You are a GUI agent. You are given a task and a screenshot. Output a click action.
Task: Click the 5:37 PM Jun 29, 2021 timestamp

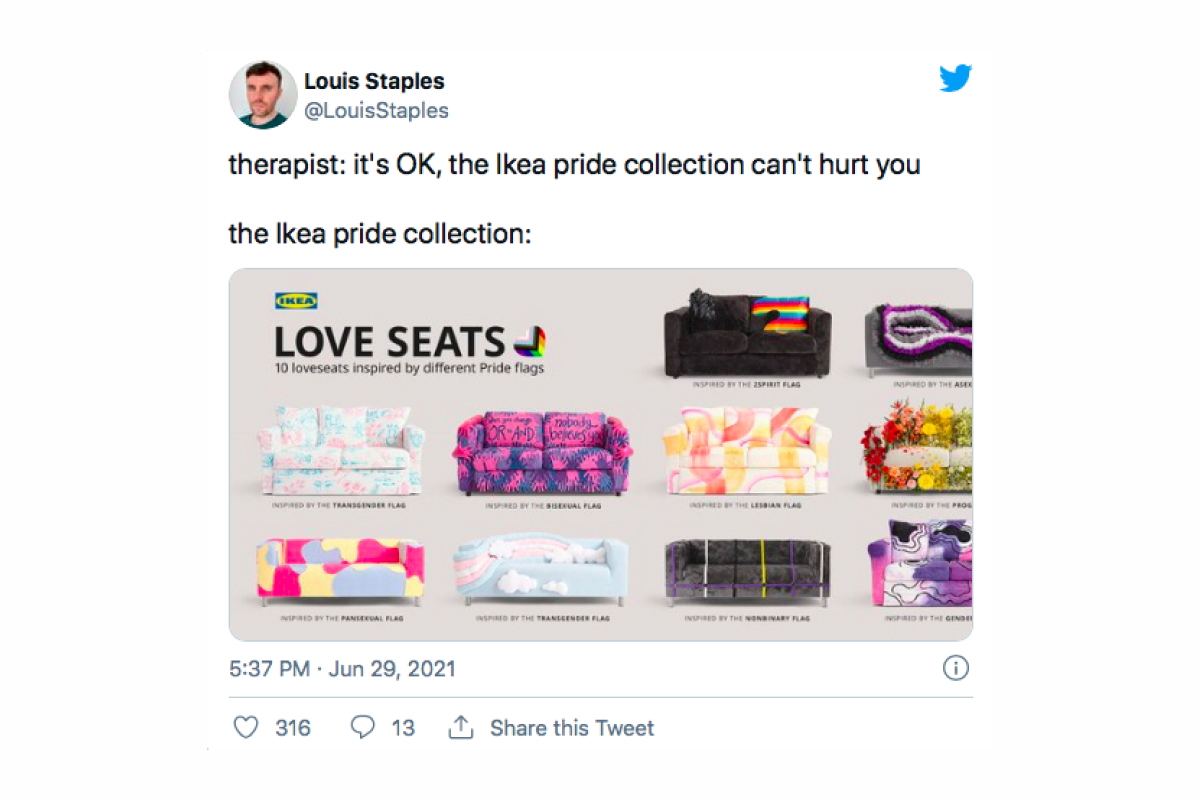pyautogui.click(x=342, y=668)
